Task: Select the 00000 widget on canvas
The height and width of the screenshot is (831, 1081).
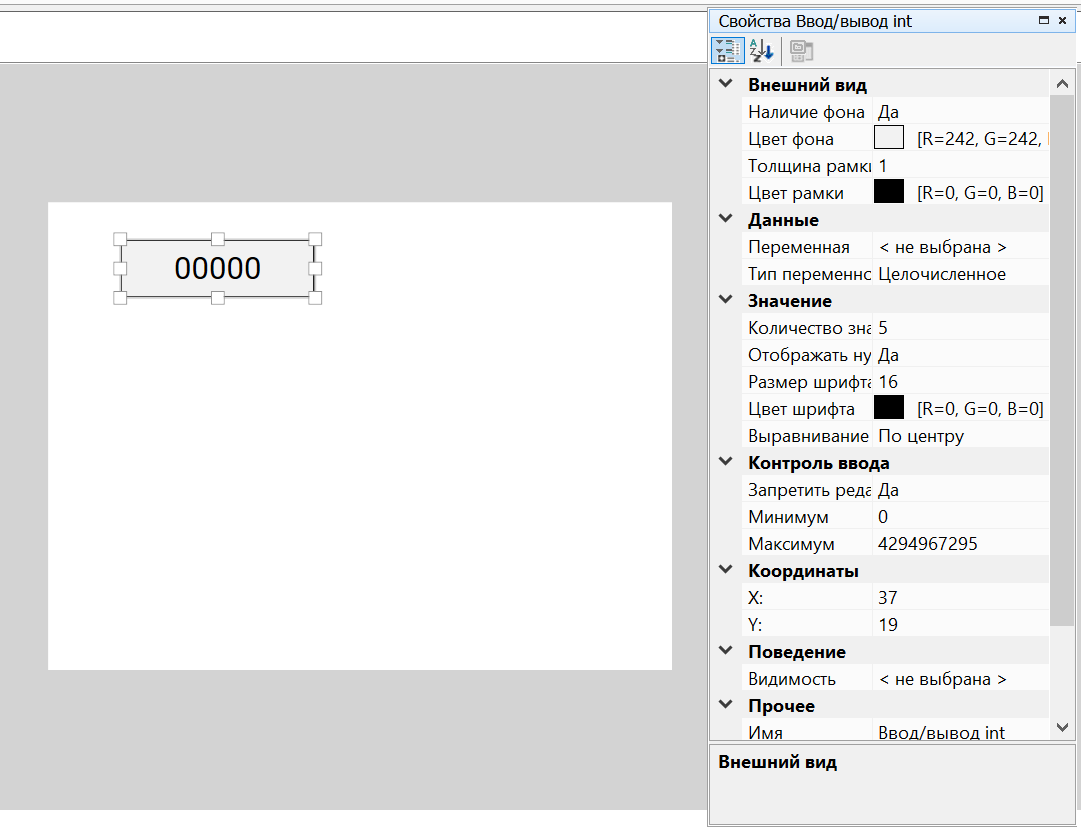Action: click(x=217, y=268)
